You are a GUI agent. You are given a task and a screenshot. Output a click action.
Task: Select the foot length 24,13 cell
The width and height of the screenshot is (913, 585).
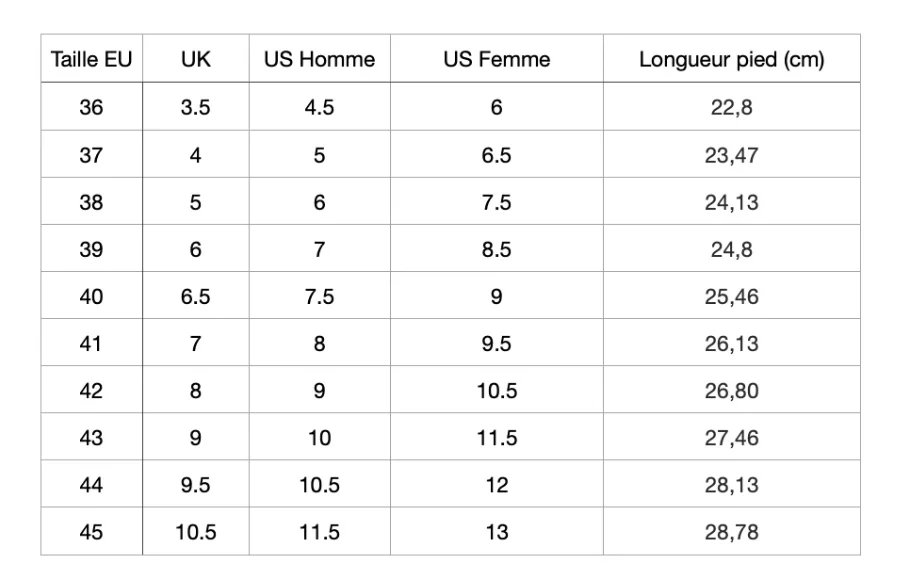(x=732, y=201)
